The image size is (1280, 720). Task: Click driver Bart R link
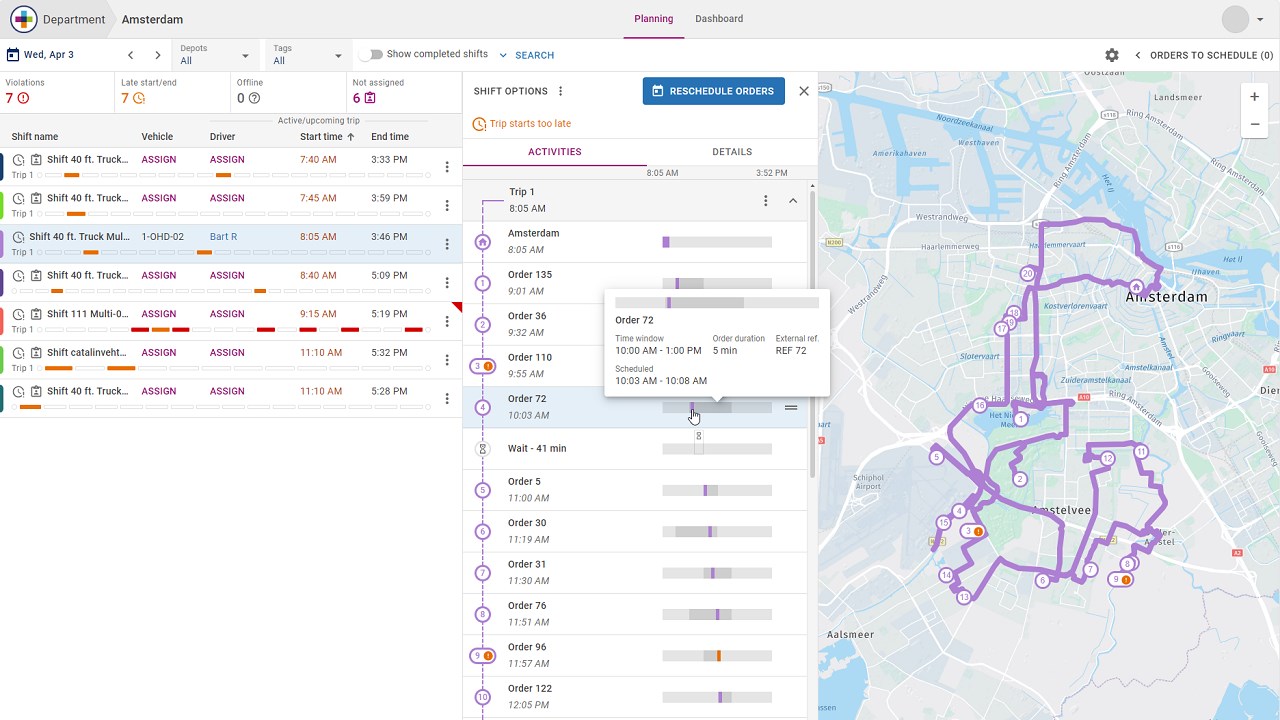pyautogui.click(x=223, y=237)
